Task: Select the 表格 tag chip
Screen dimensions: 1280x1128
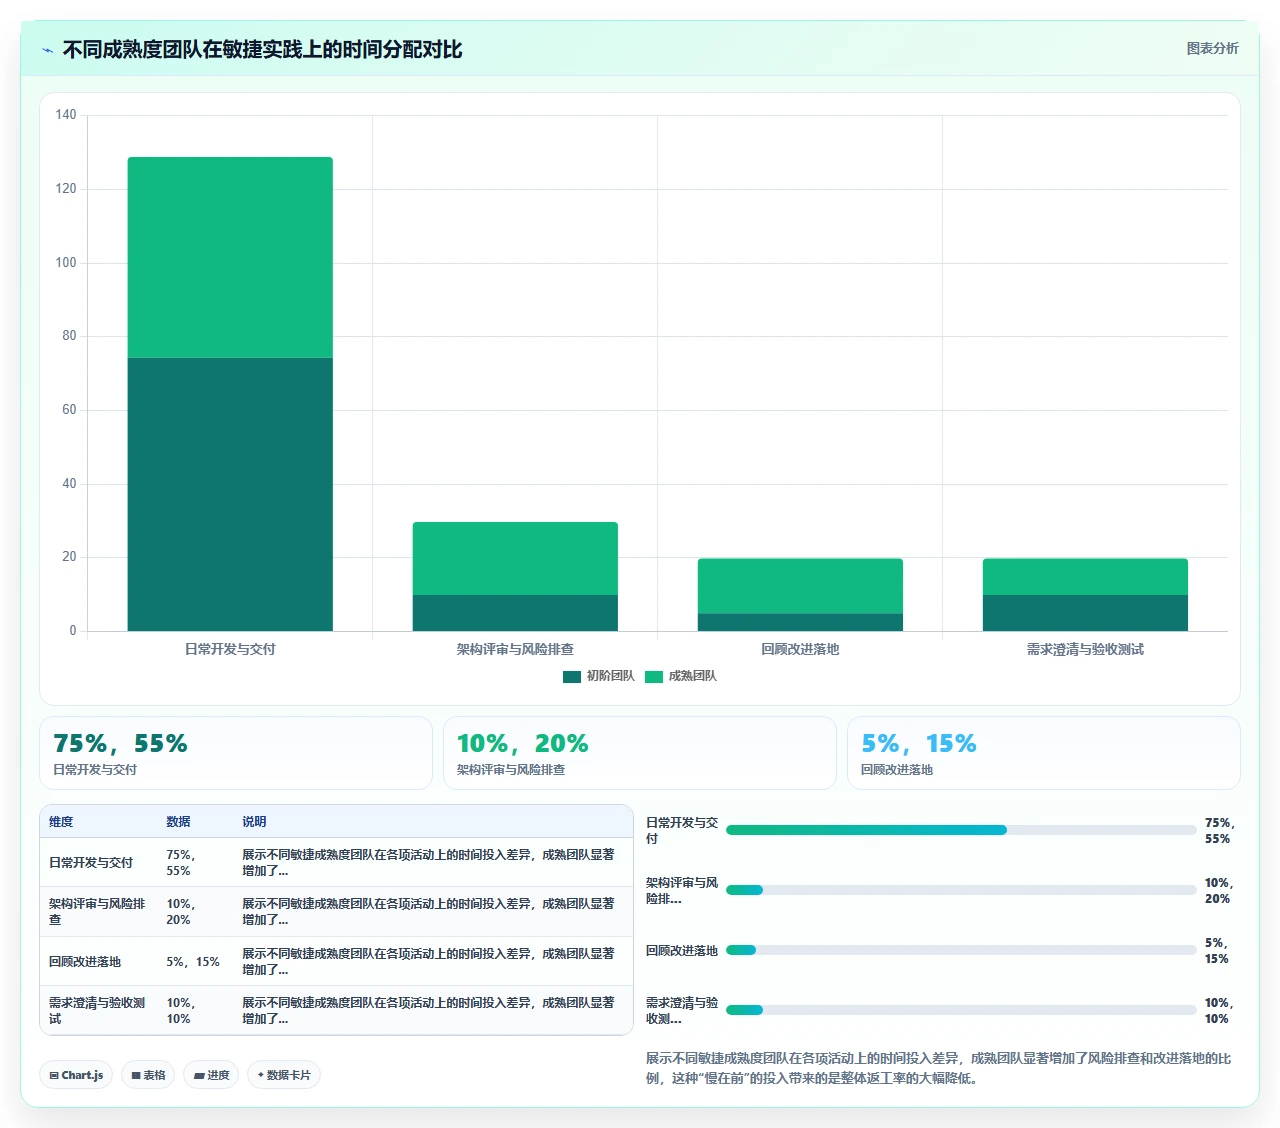Action: (x=148, y=1075)
